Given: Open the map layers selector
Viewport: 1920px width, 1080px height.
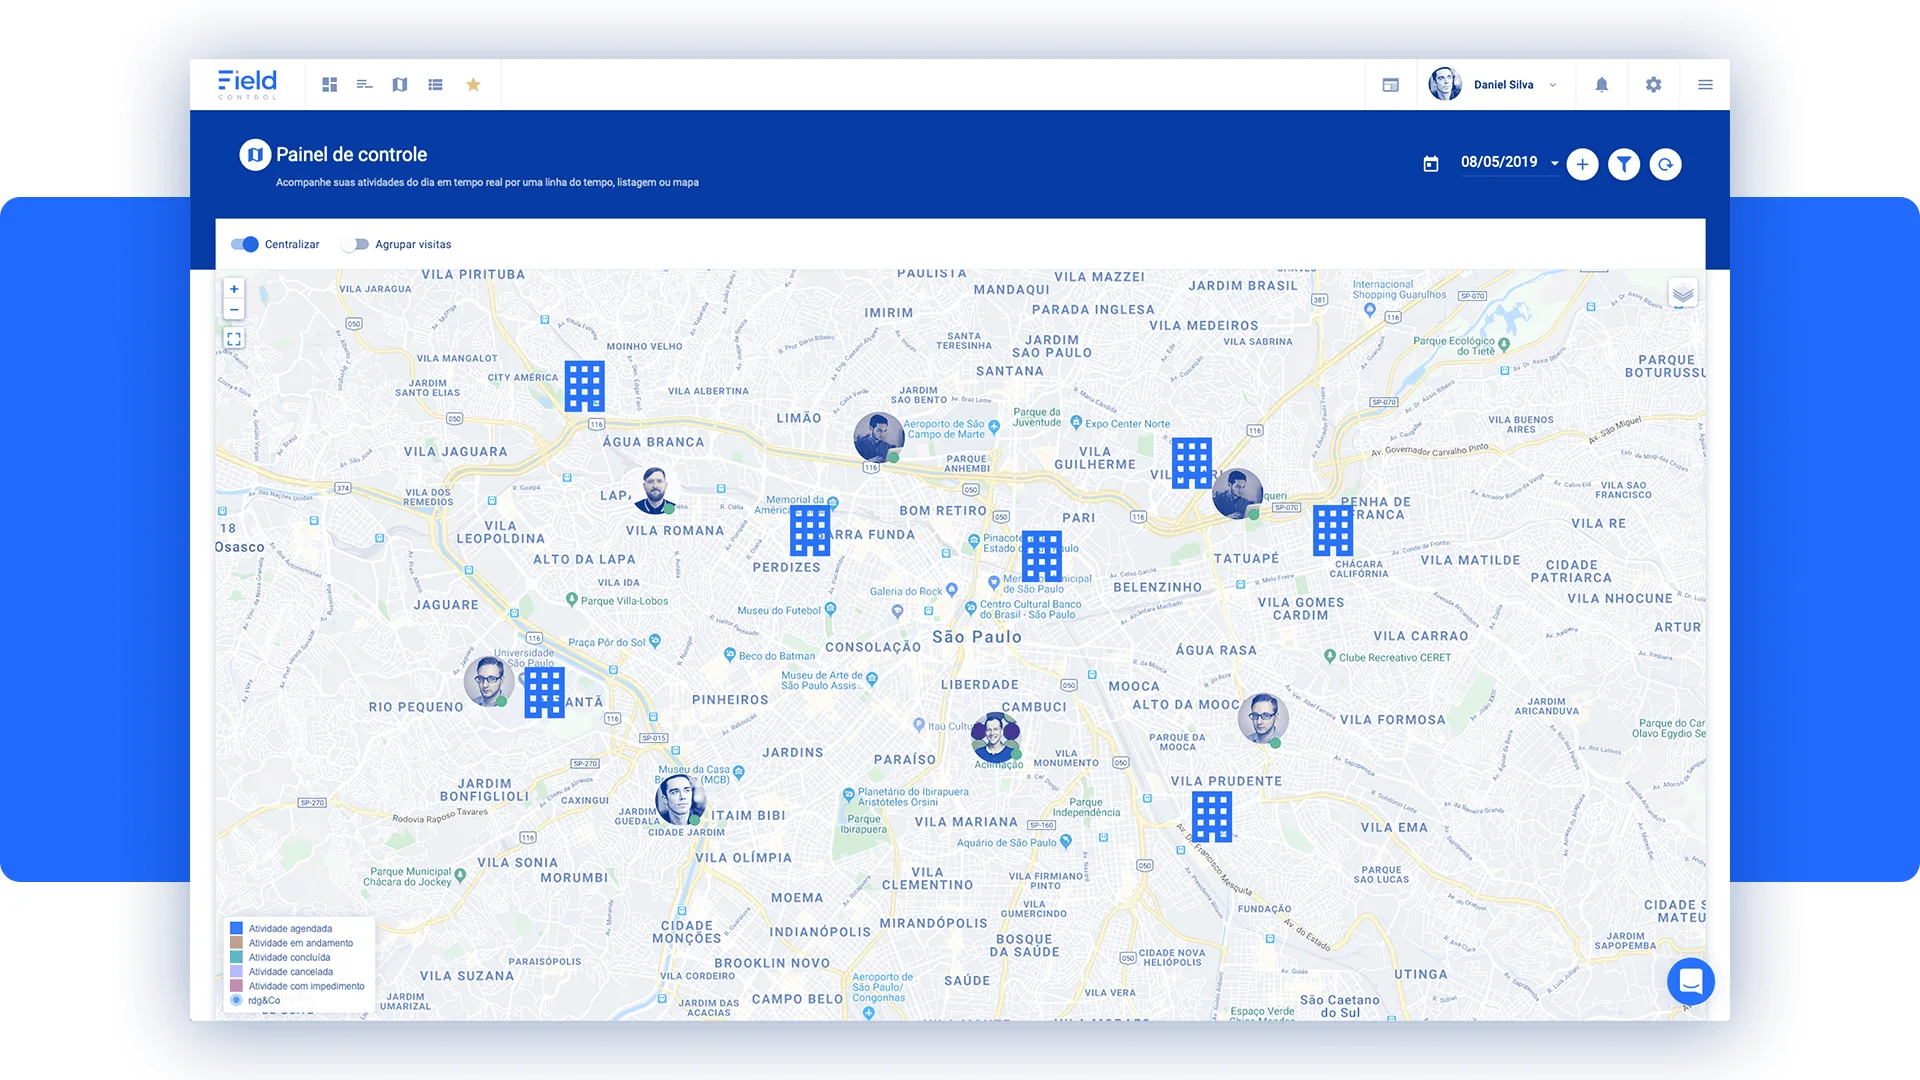Looking at the screenshot, I should (x=1683, y=294).
